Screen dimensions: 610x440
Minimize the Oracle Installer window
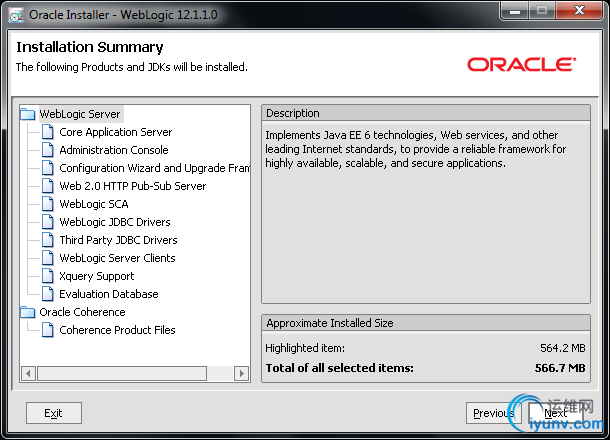(515, 11)
